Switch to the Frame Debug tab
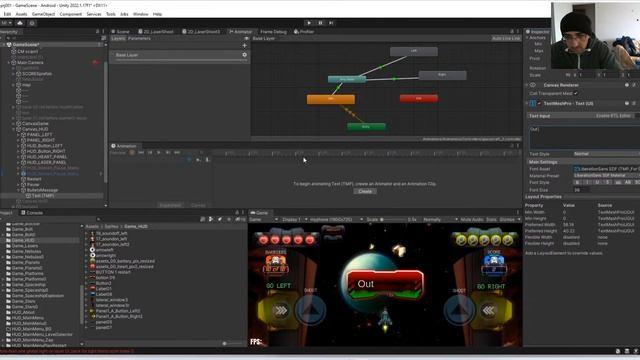This screenshot has height=360, width=640. 273,31
